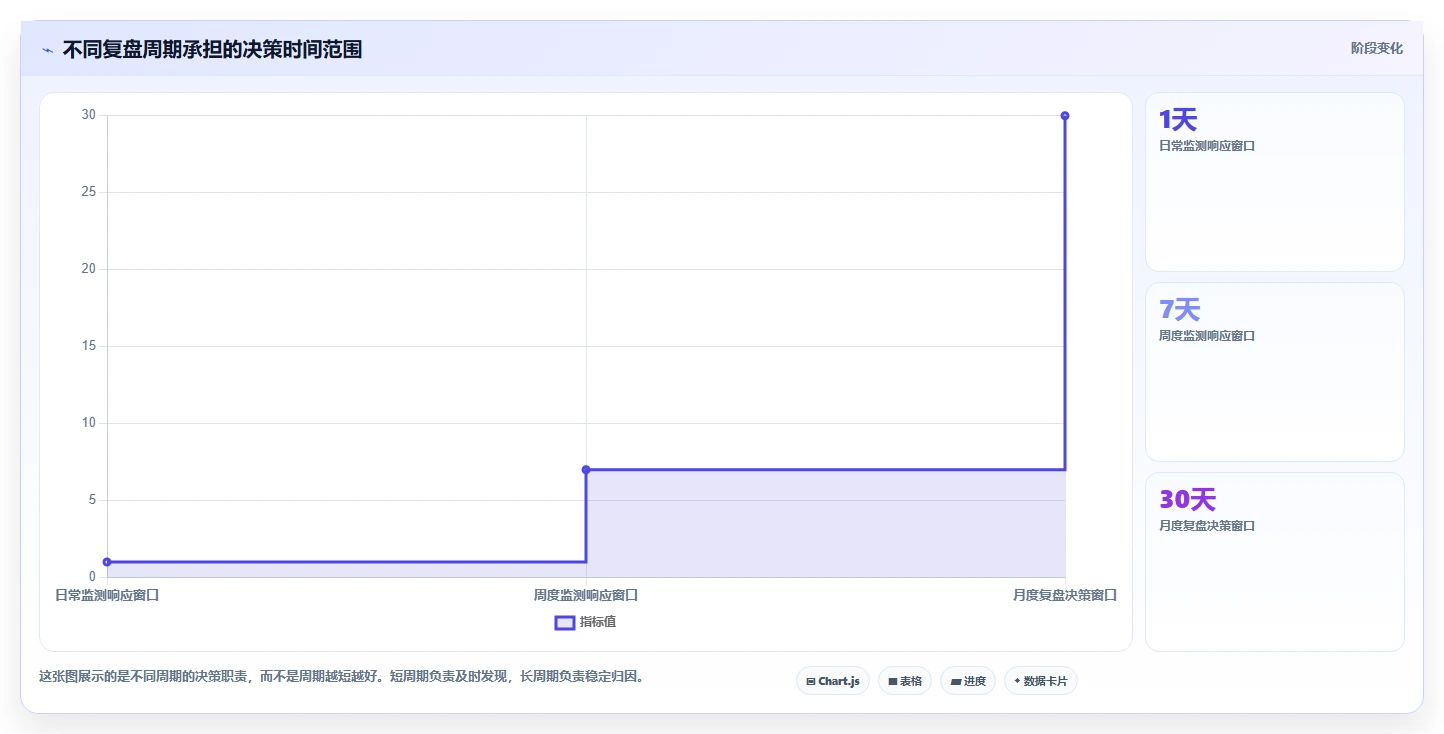Click the data point at 周度监测响应窗口
The image size is (1444, 734).
(586, 469)
